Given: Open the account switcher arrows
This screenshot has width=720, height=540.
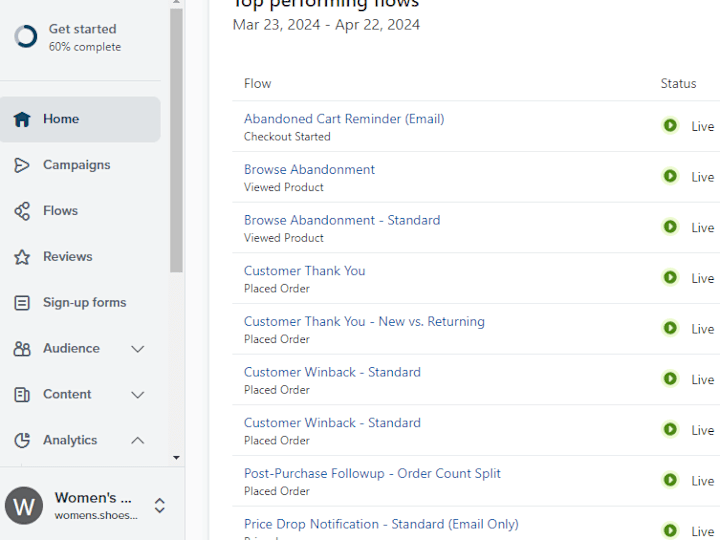Looking at the screenshot, I should click(x=159, y=506).
